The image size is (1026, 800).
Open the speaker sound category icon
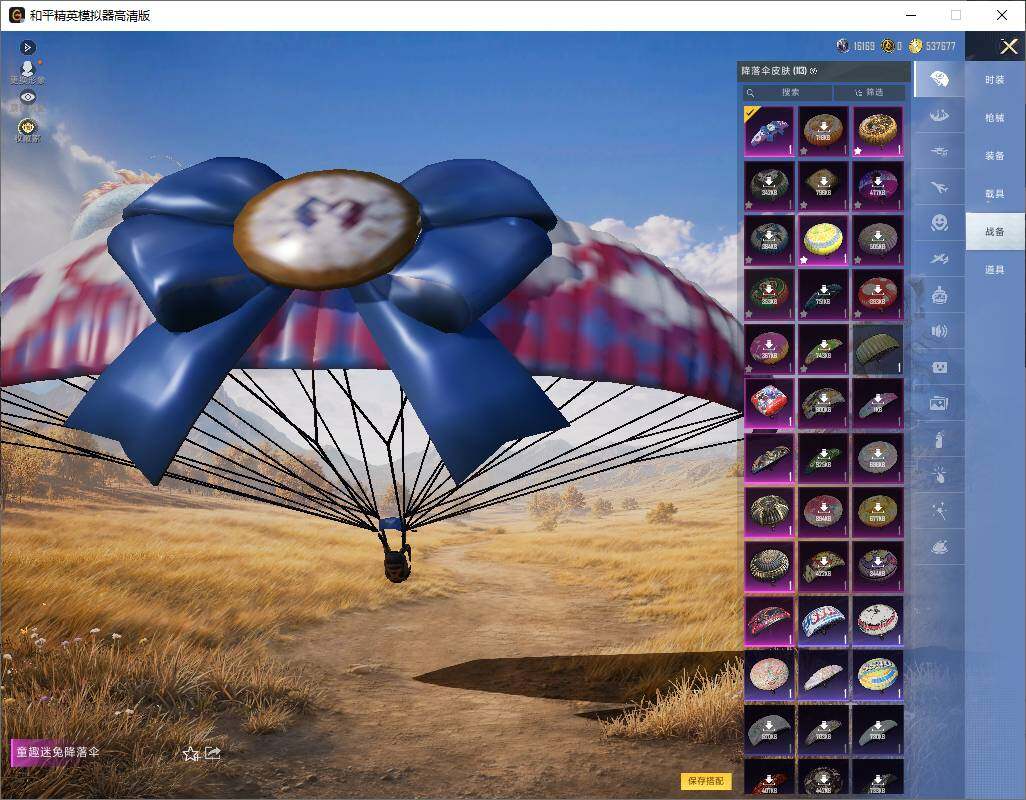939,332
